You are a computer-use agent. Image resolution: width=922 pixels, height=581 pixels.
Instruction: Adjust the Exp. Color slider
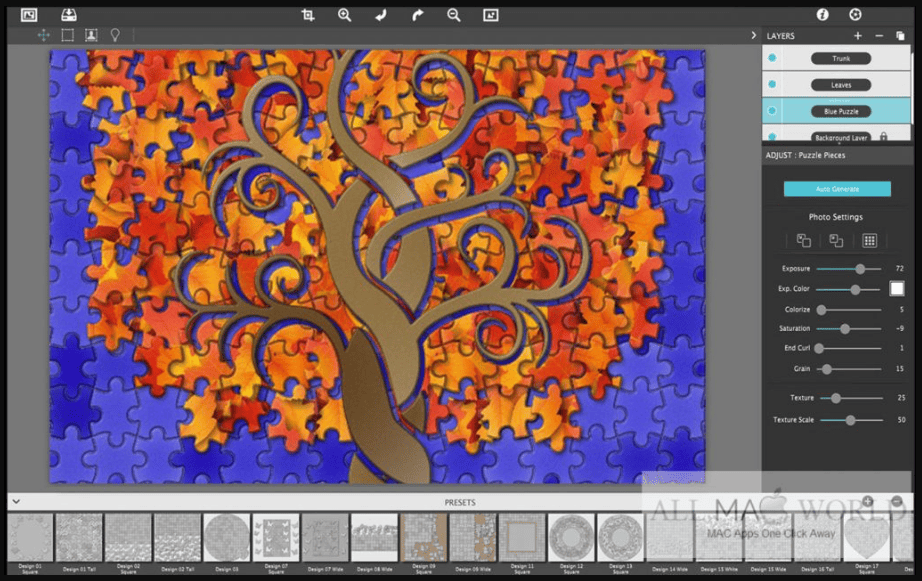[x=848, y=289]
